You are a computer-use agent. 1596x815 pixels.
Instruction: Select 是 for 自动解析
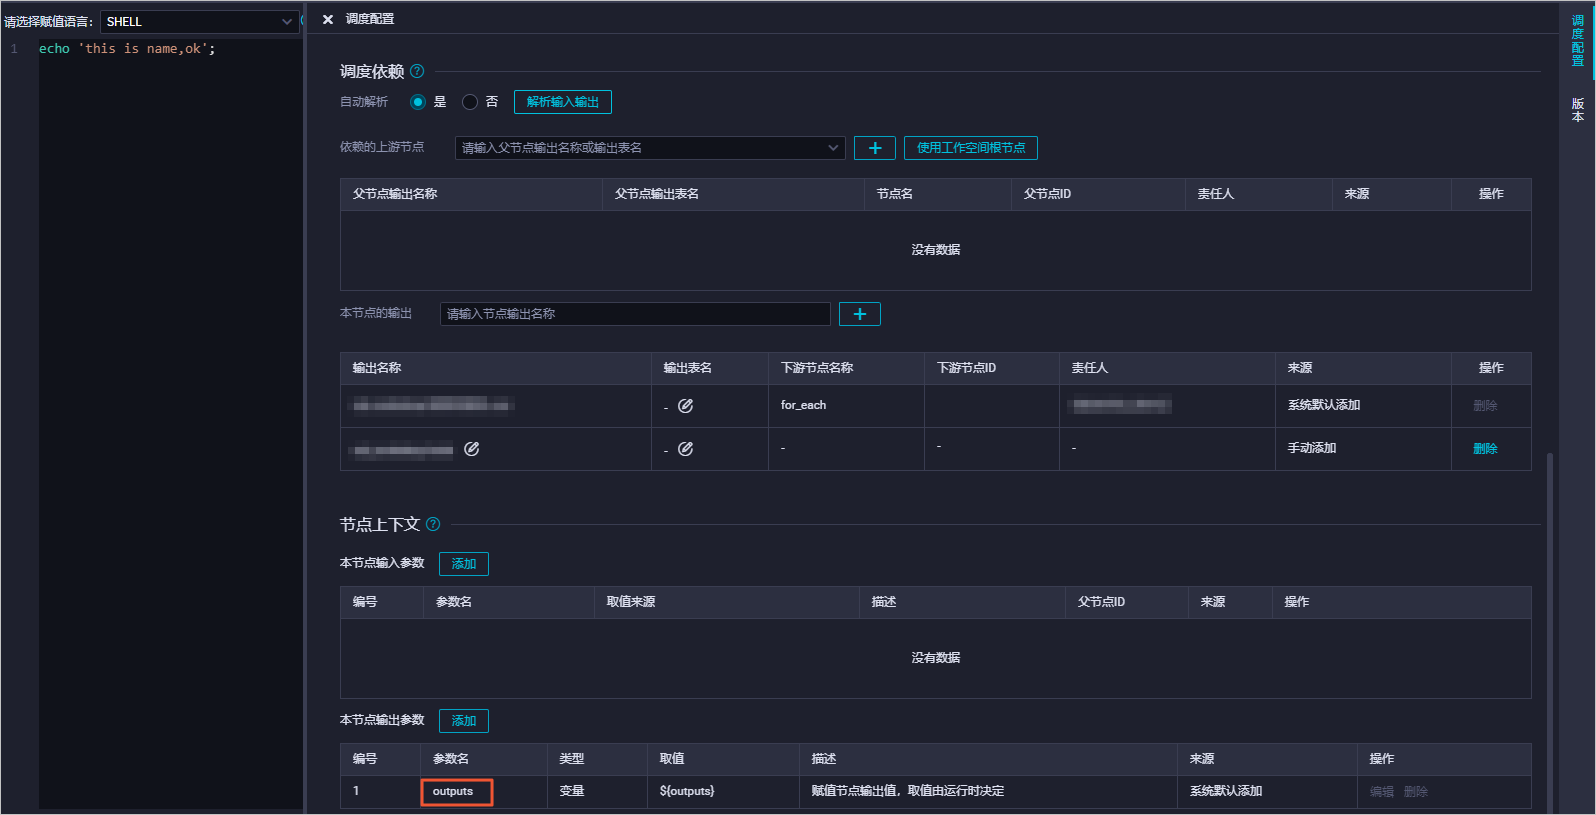418,102
